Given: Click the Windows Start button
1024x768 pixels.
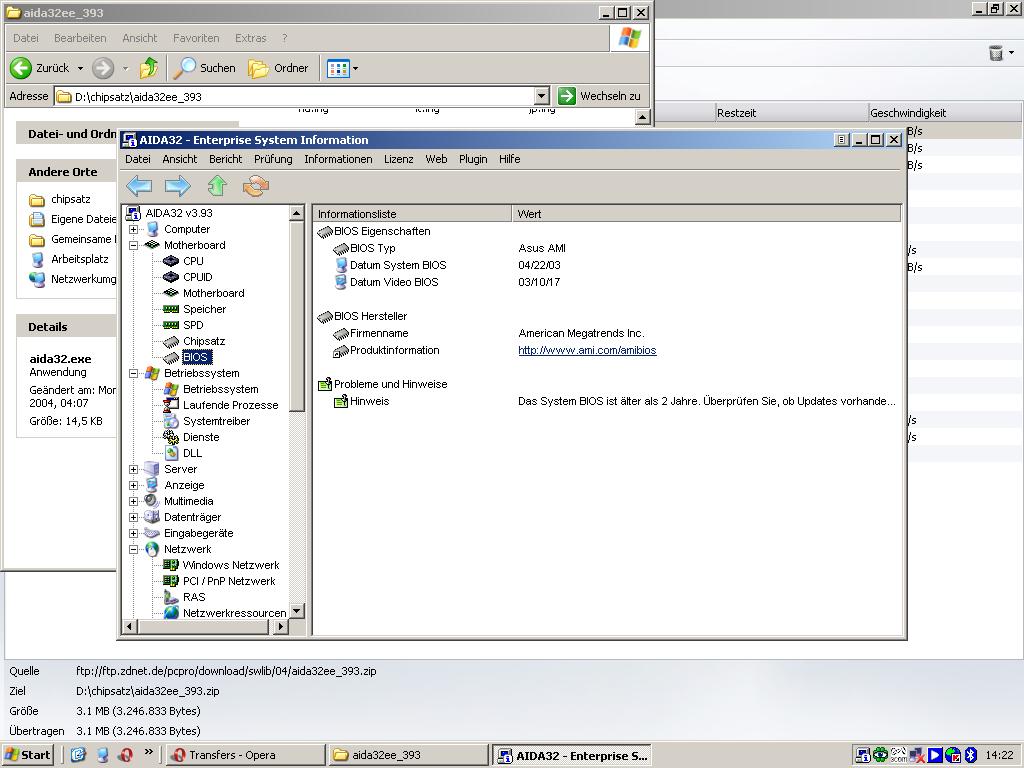Looking at the screenshot, I should [28, 755].
